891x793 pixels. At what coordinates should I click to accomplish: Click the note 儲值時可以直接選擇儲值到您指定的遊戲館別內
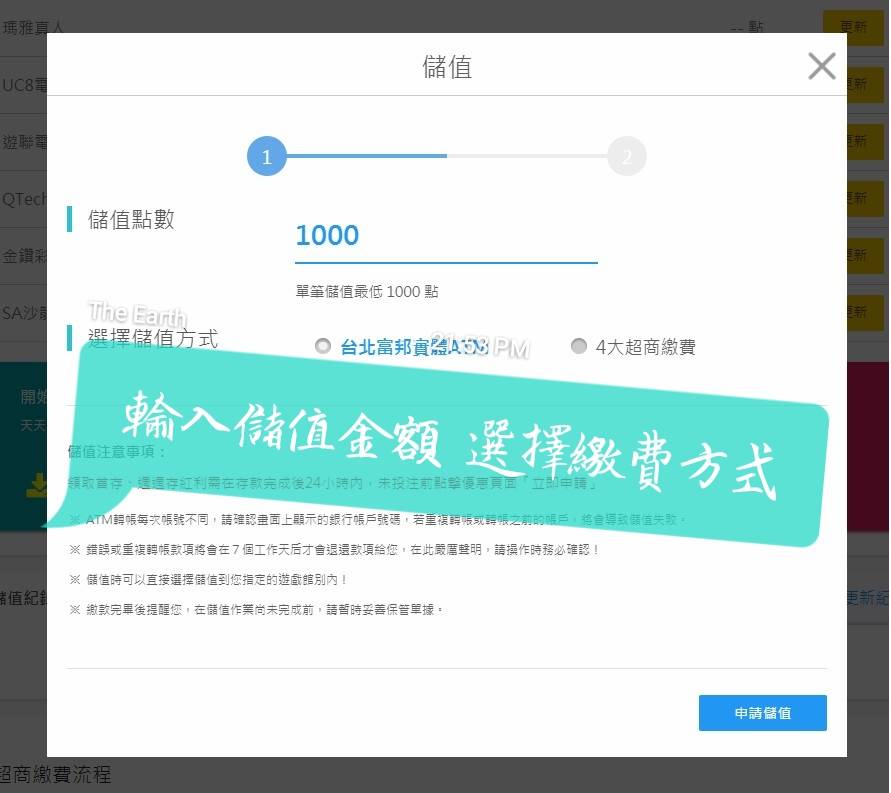click(x=209, y=579)
